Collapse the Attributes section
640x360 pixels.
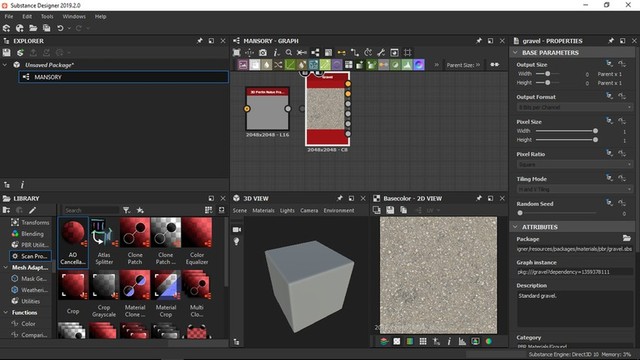pos(515,227)
